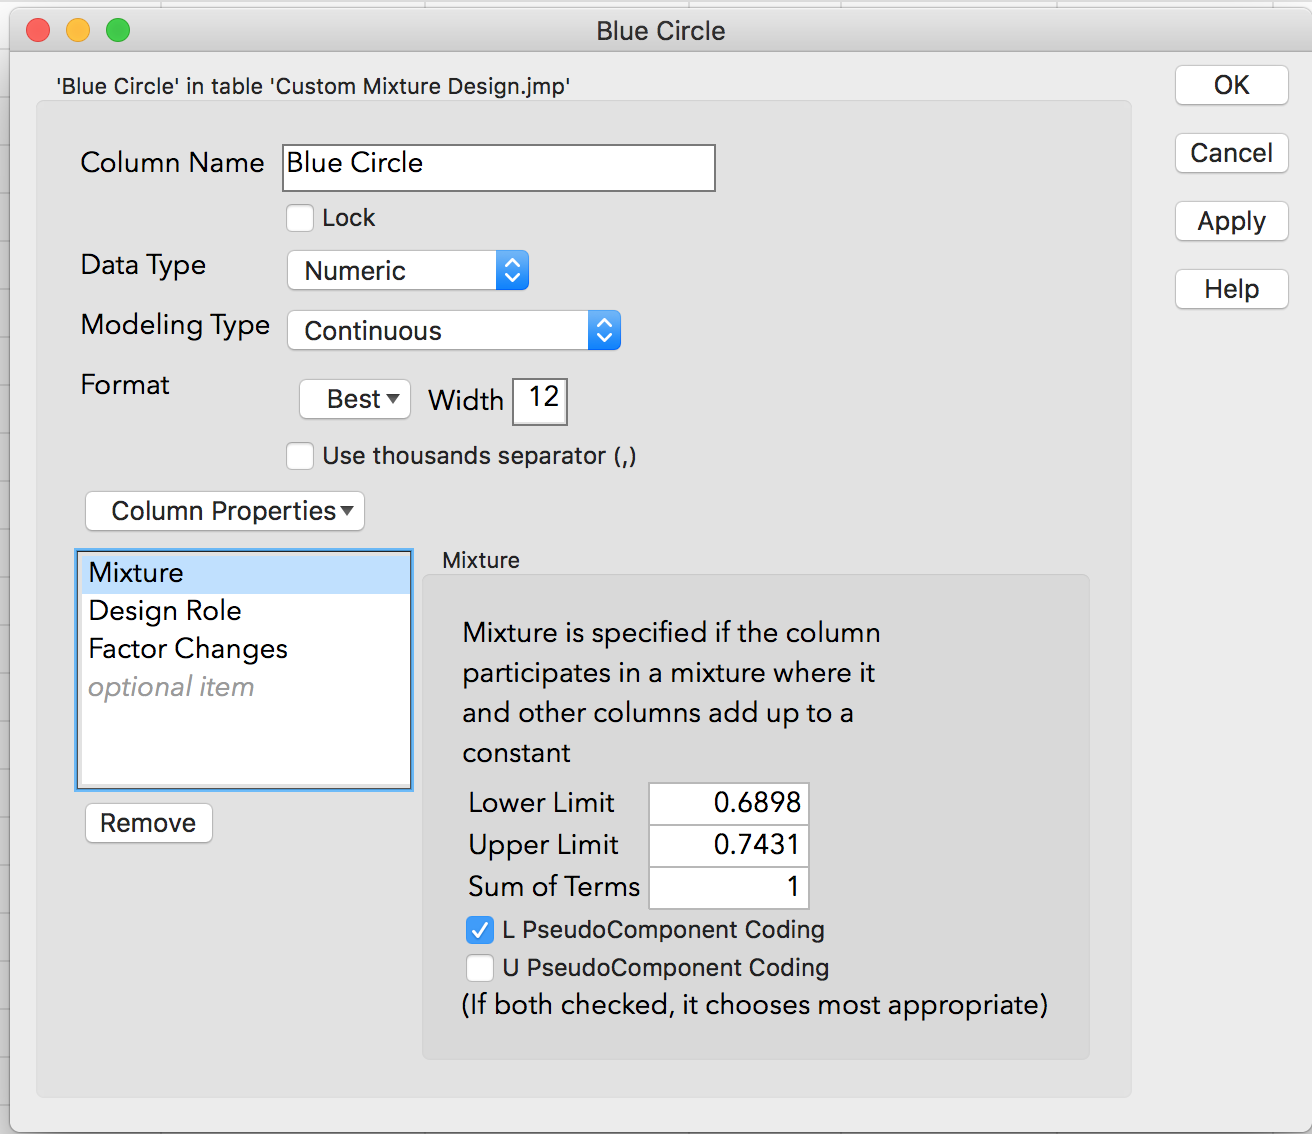Viewport: 1312px width, 1134px height.
Task: Select the optional item entry
Action: 171,687
